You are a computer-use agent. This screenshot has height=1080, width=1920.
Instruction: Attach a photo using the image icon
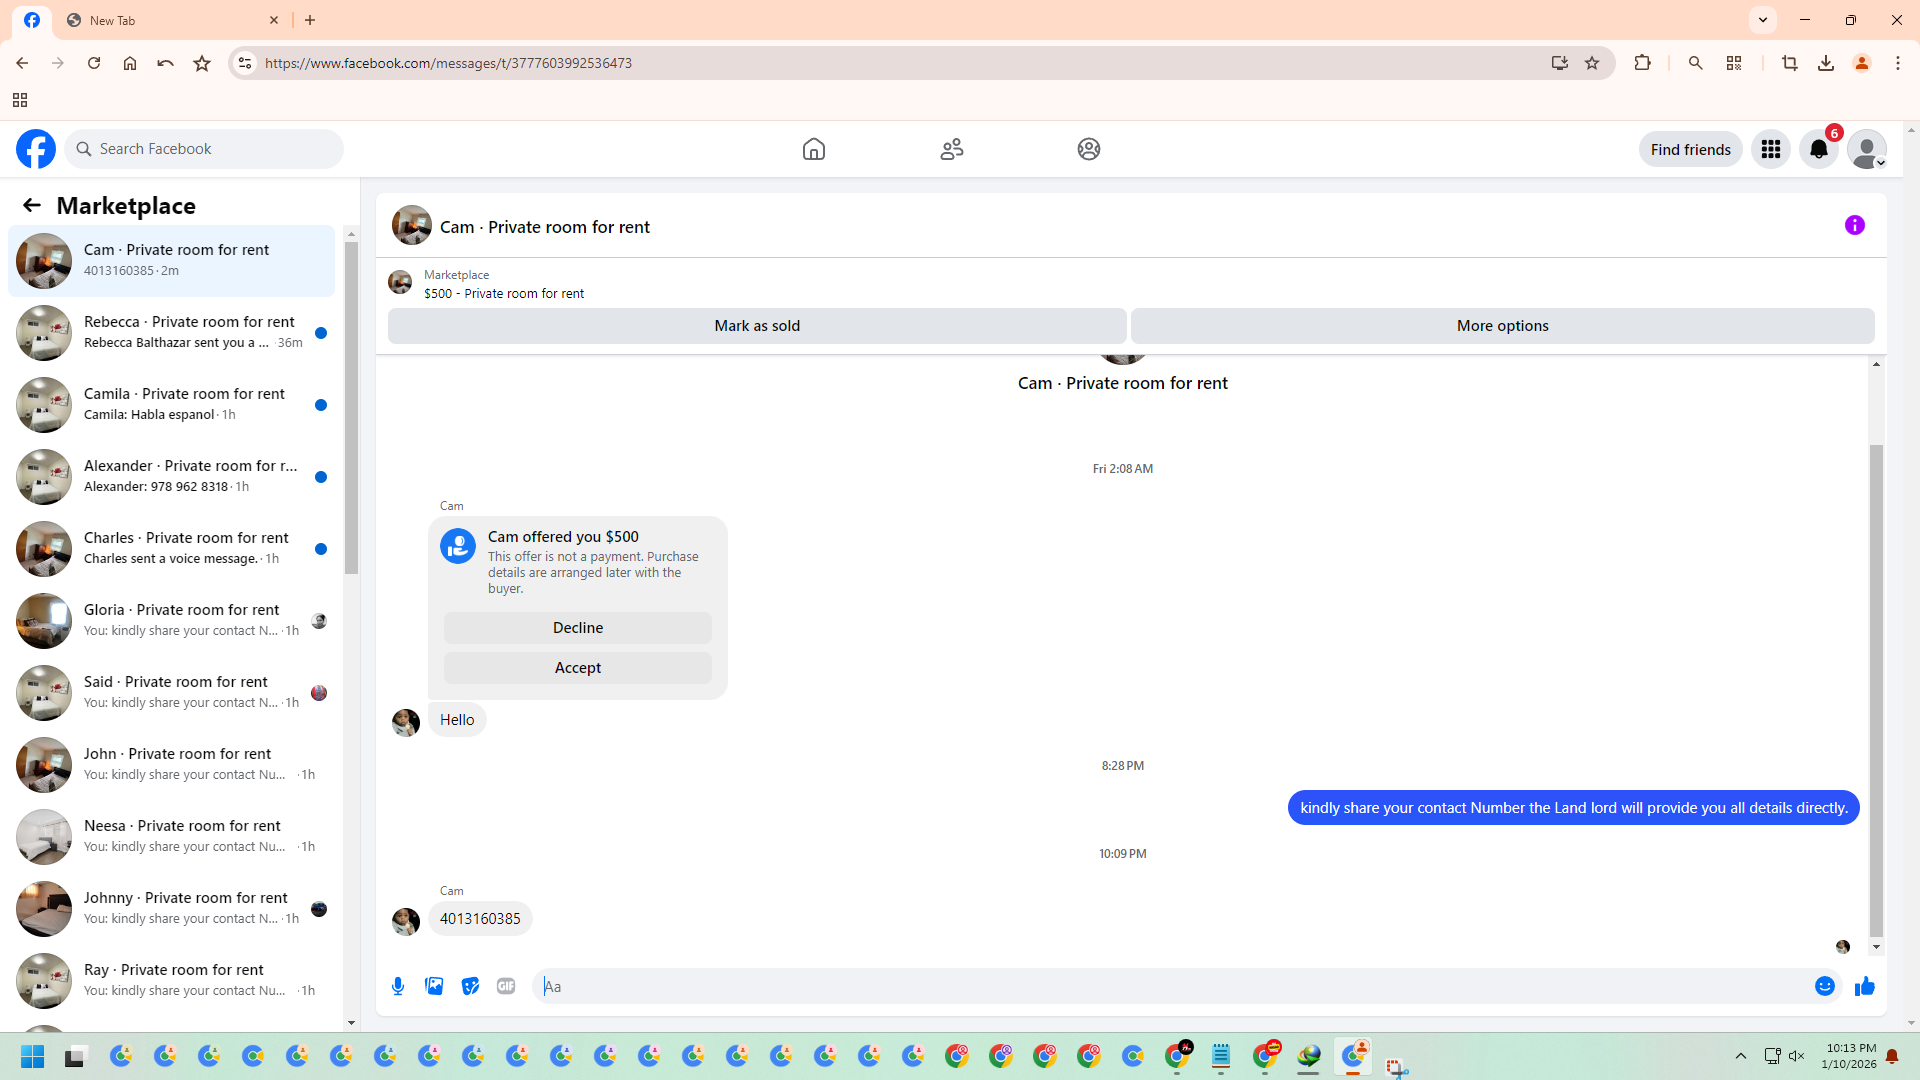[x=434, y=986]
